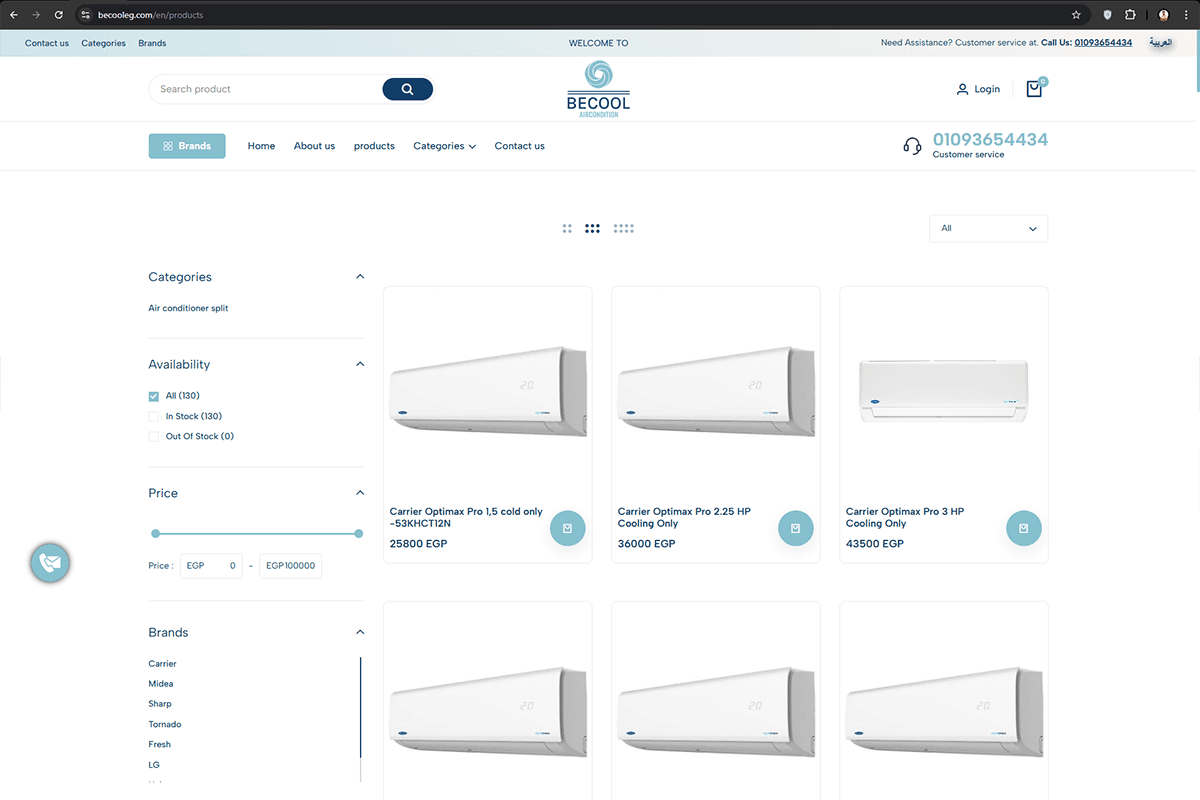Add Carrier Optimax Pro 3 HP to cart
The width and height of the screenshot is (1200, 800).
coord(1023,528)
